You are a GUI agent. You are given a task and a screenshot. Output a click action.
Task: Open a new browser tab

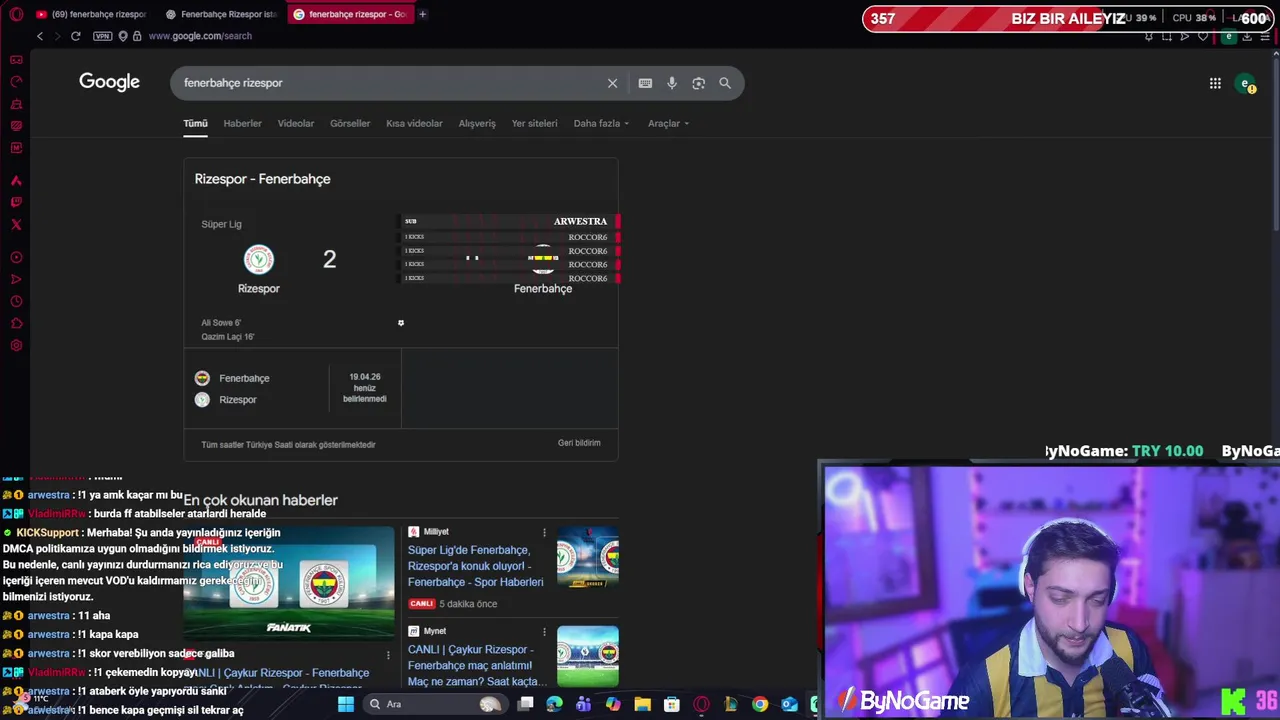pos(422,14)
